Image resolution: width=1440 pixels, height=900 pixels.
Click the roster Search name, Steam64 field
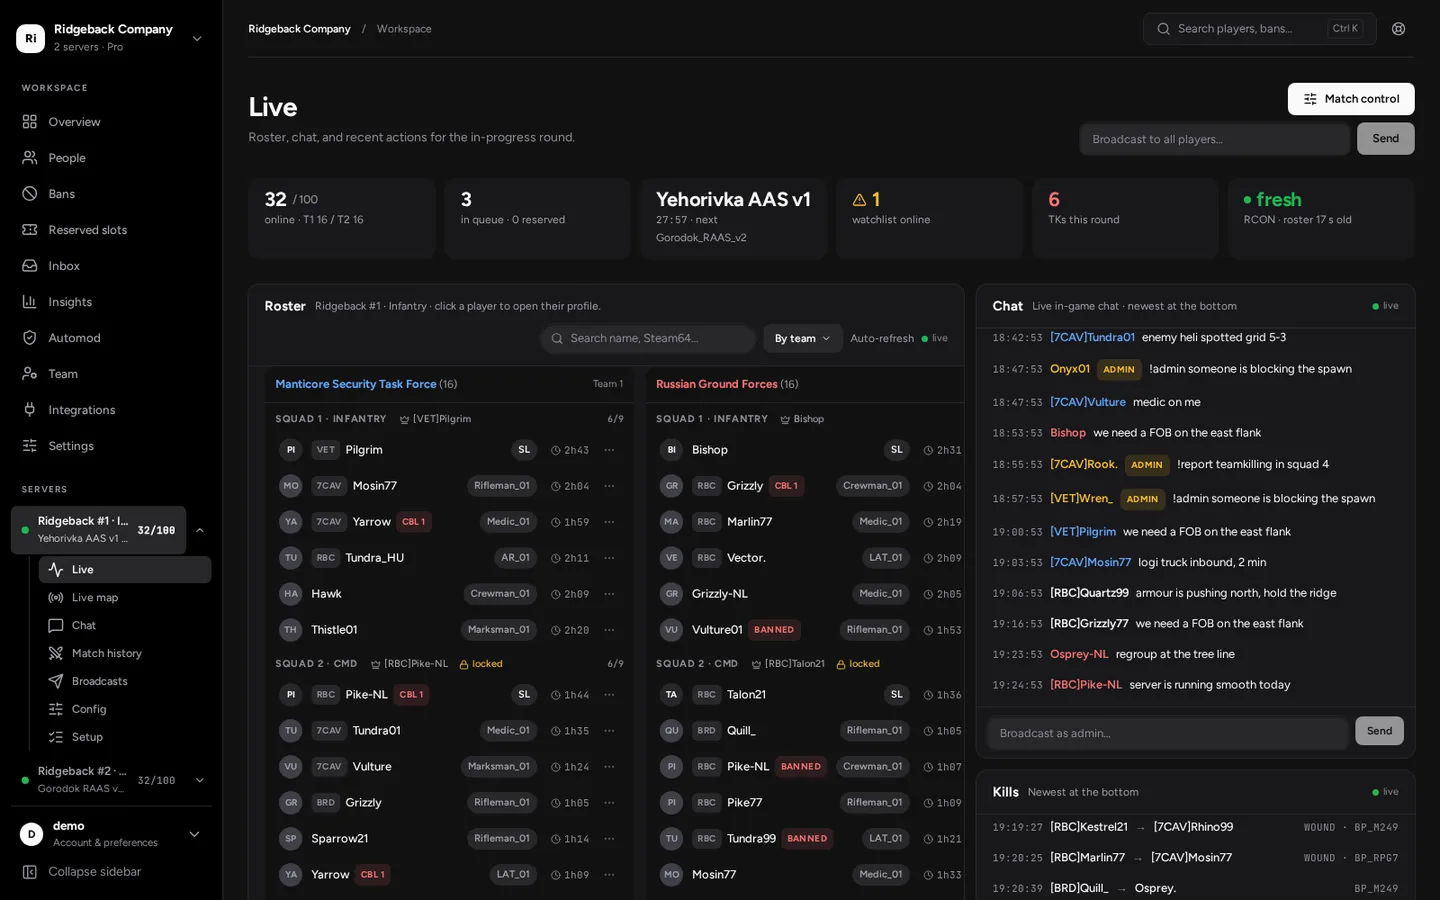(648, 339)
